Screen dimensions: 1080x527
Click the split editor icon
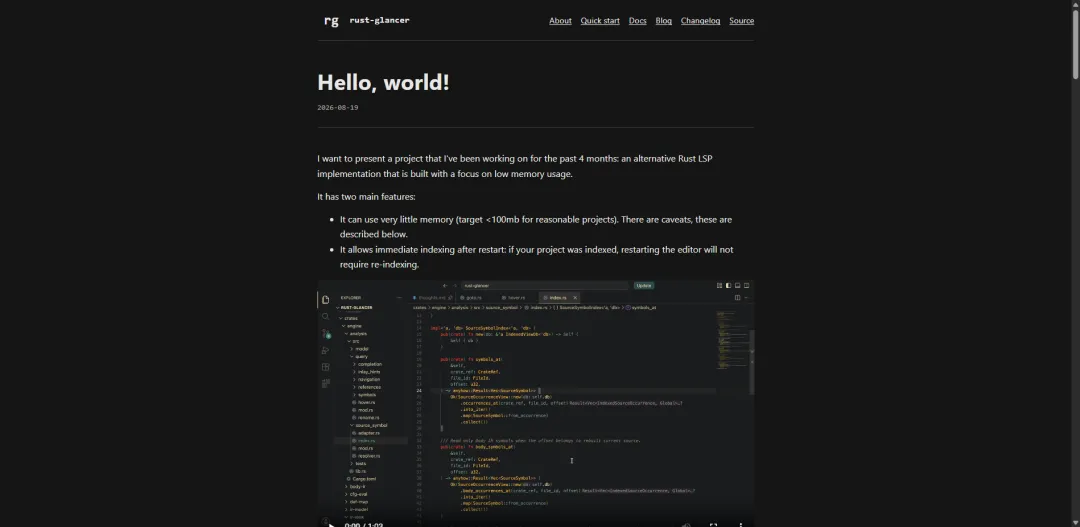pyautogui.click(x=738, y=298)
